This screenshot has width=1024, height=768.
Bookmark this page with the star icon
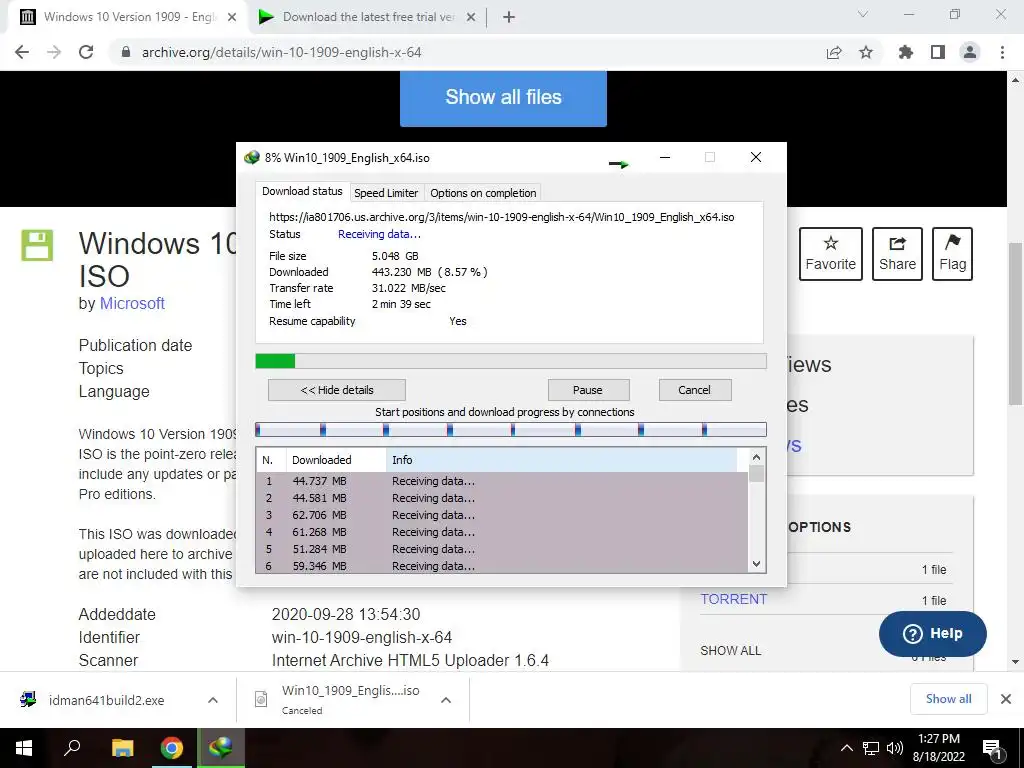pos(866,52)
